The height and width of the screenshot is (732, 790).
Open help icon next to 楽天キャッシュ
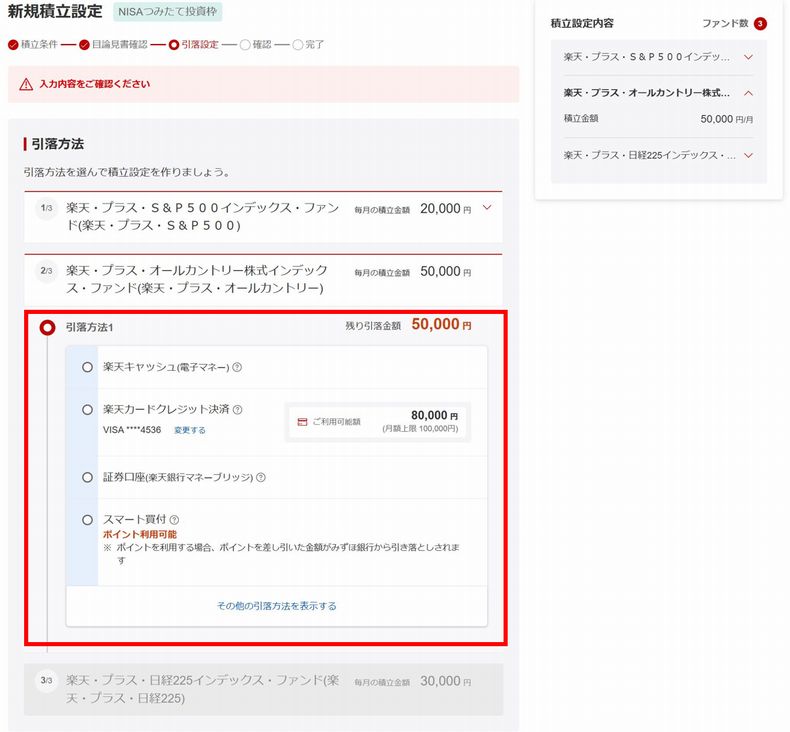click(x=237, y=367)
